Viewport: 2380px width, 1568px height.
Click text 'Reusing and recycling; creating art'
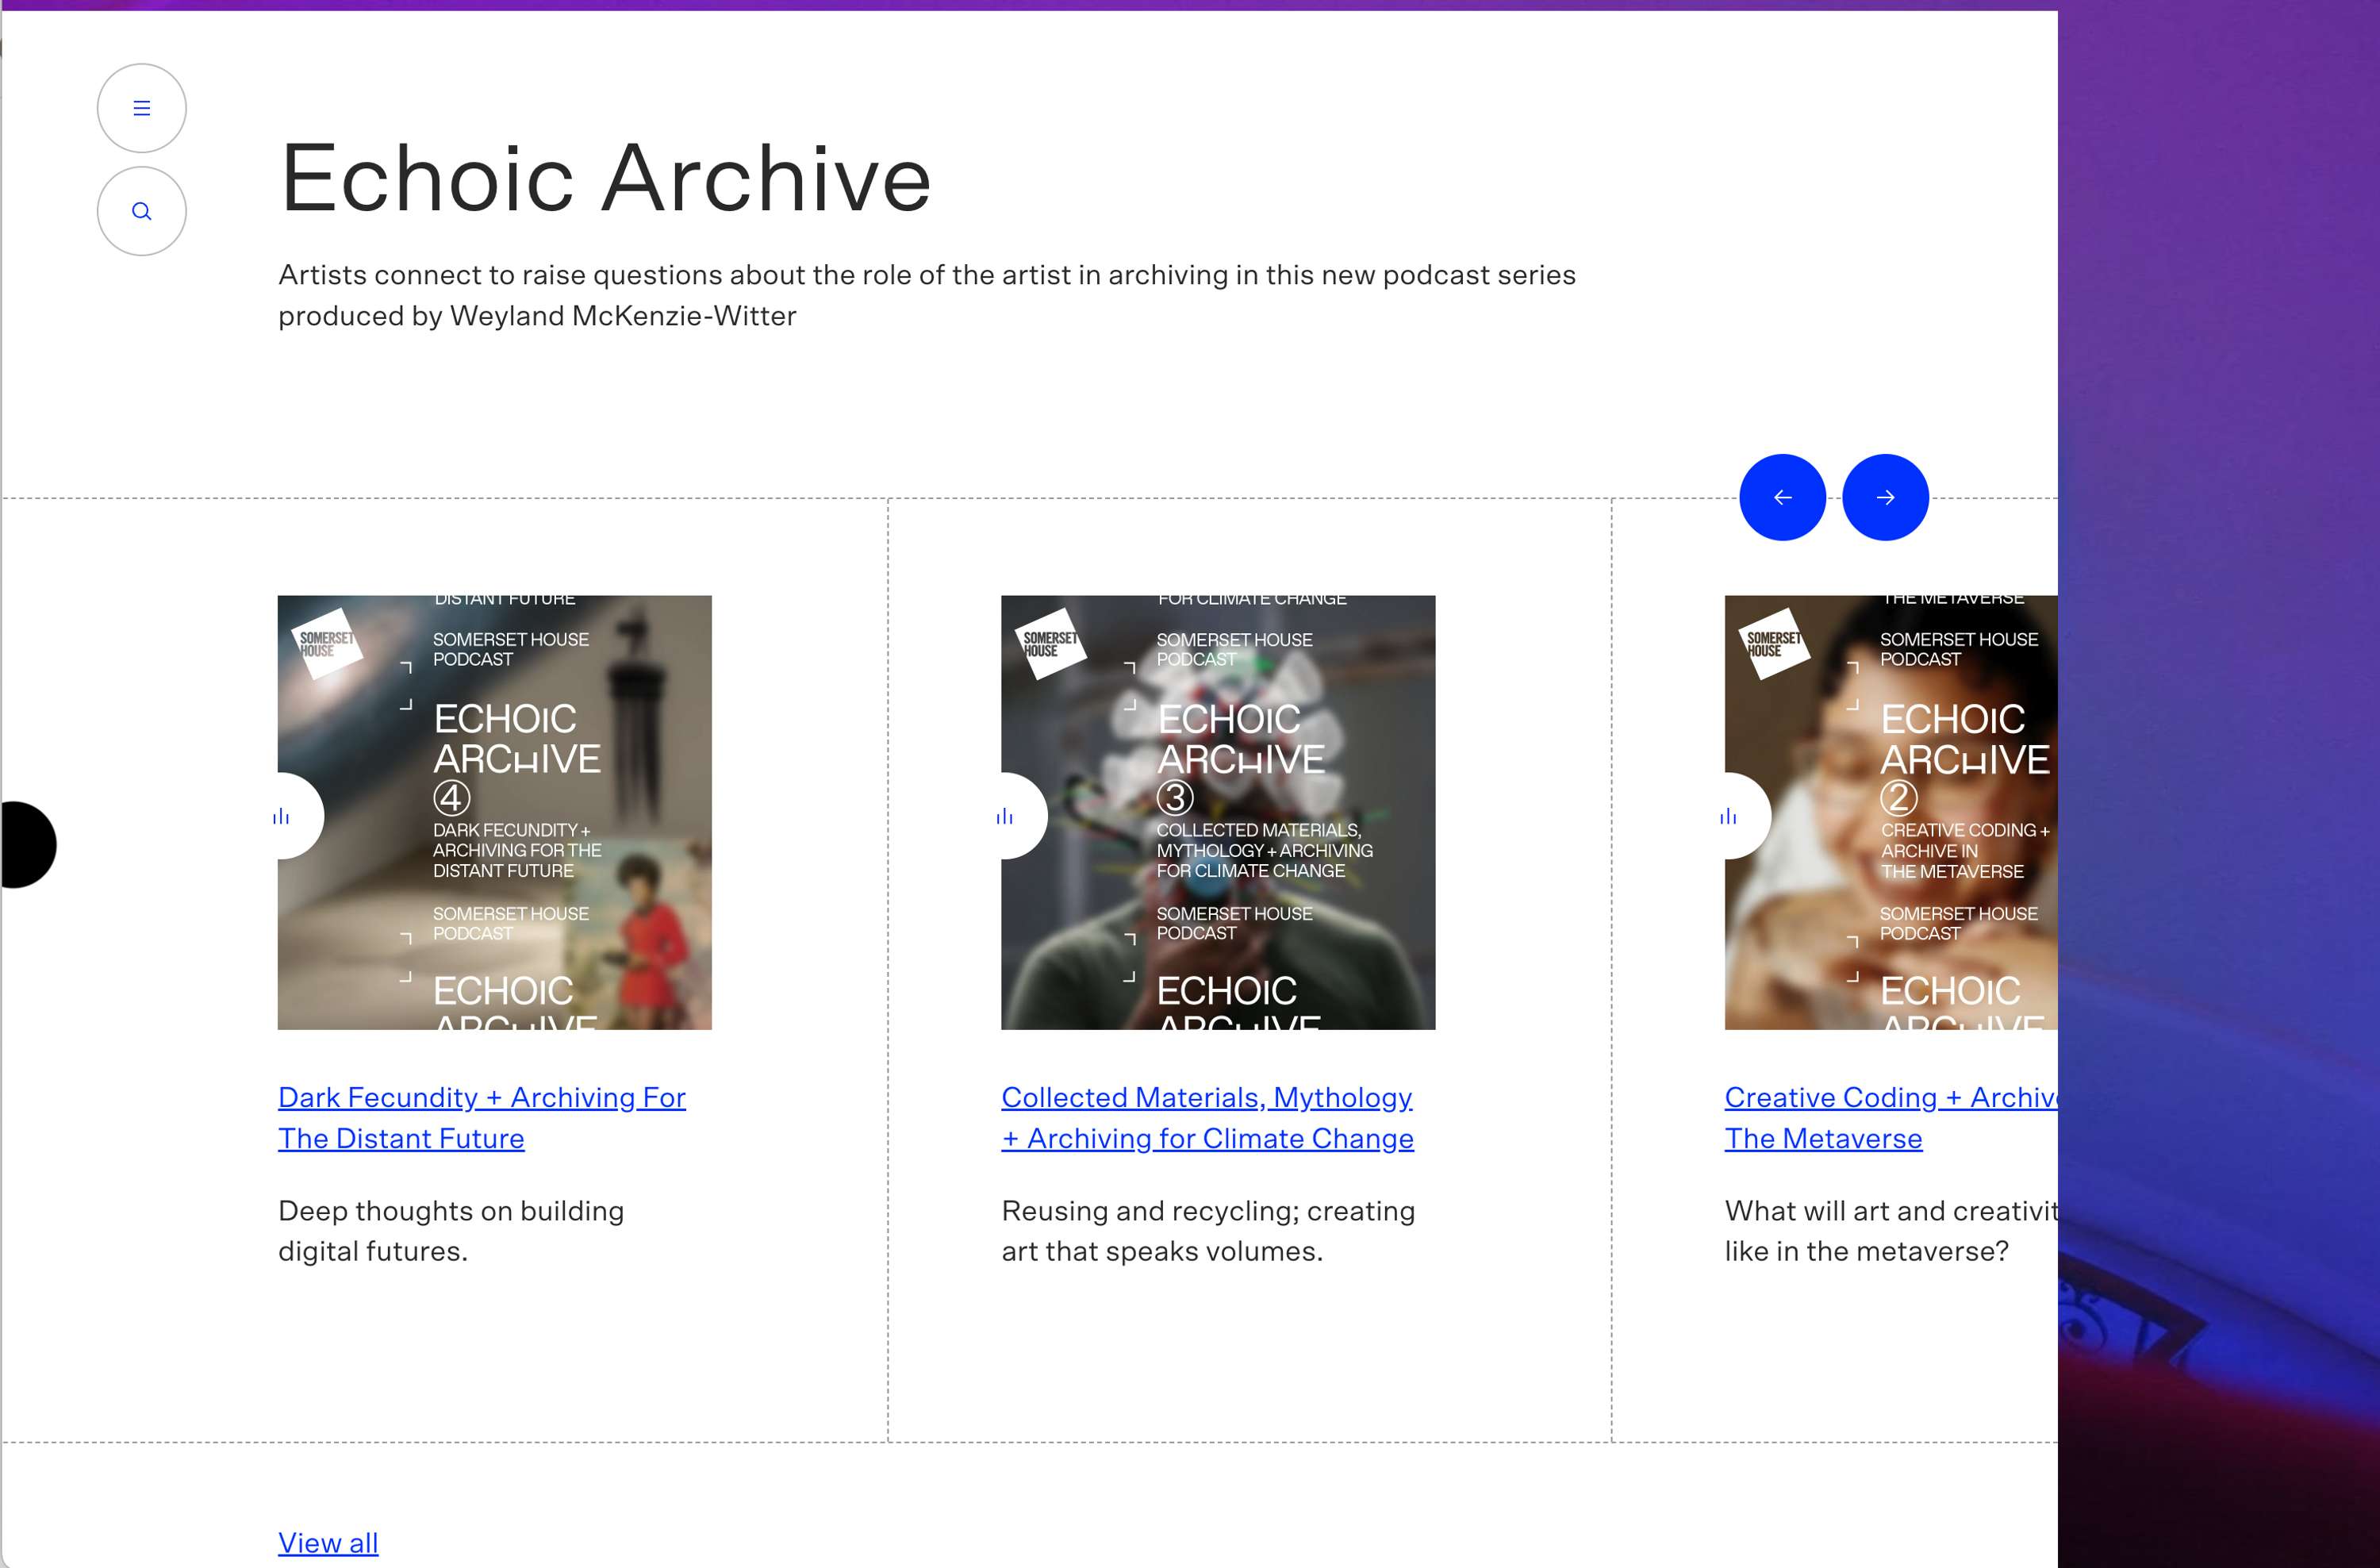(x=1208, y=1231)
